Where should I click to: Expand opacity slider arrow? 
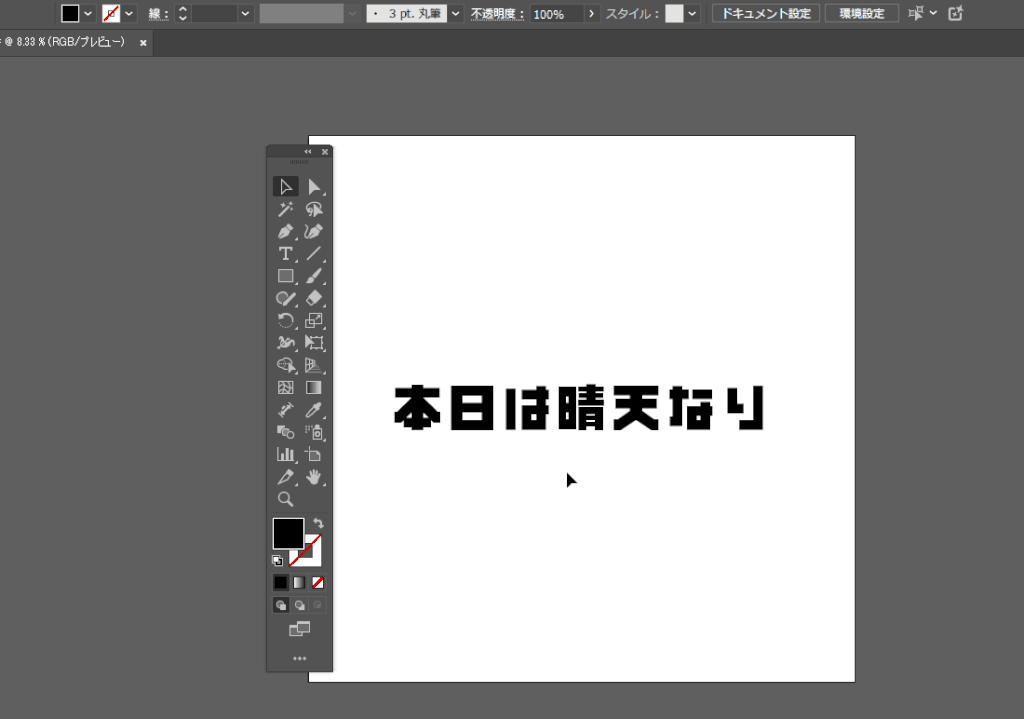591,14
